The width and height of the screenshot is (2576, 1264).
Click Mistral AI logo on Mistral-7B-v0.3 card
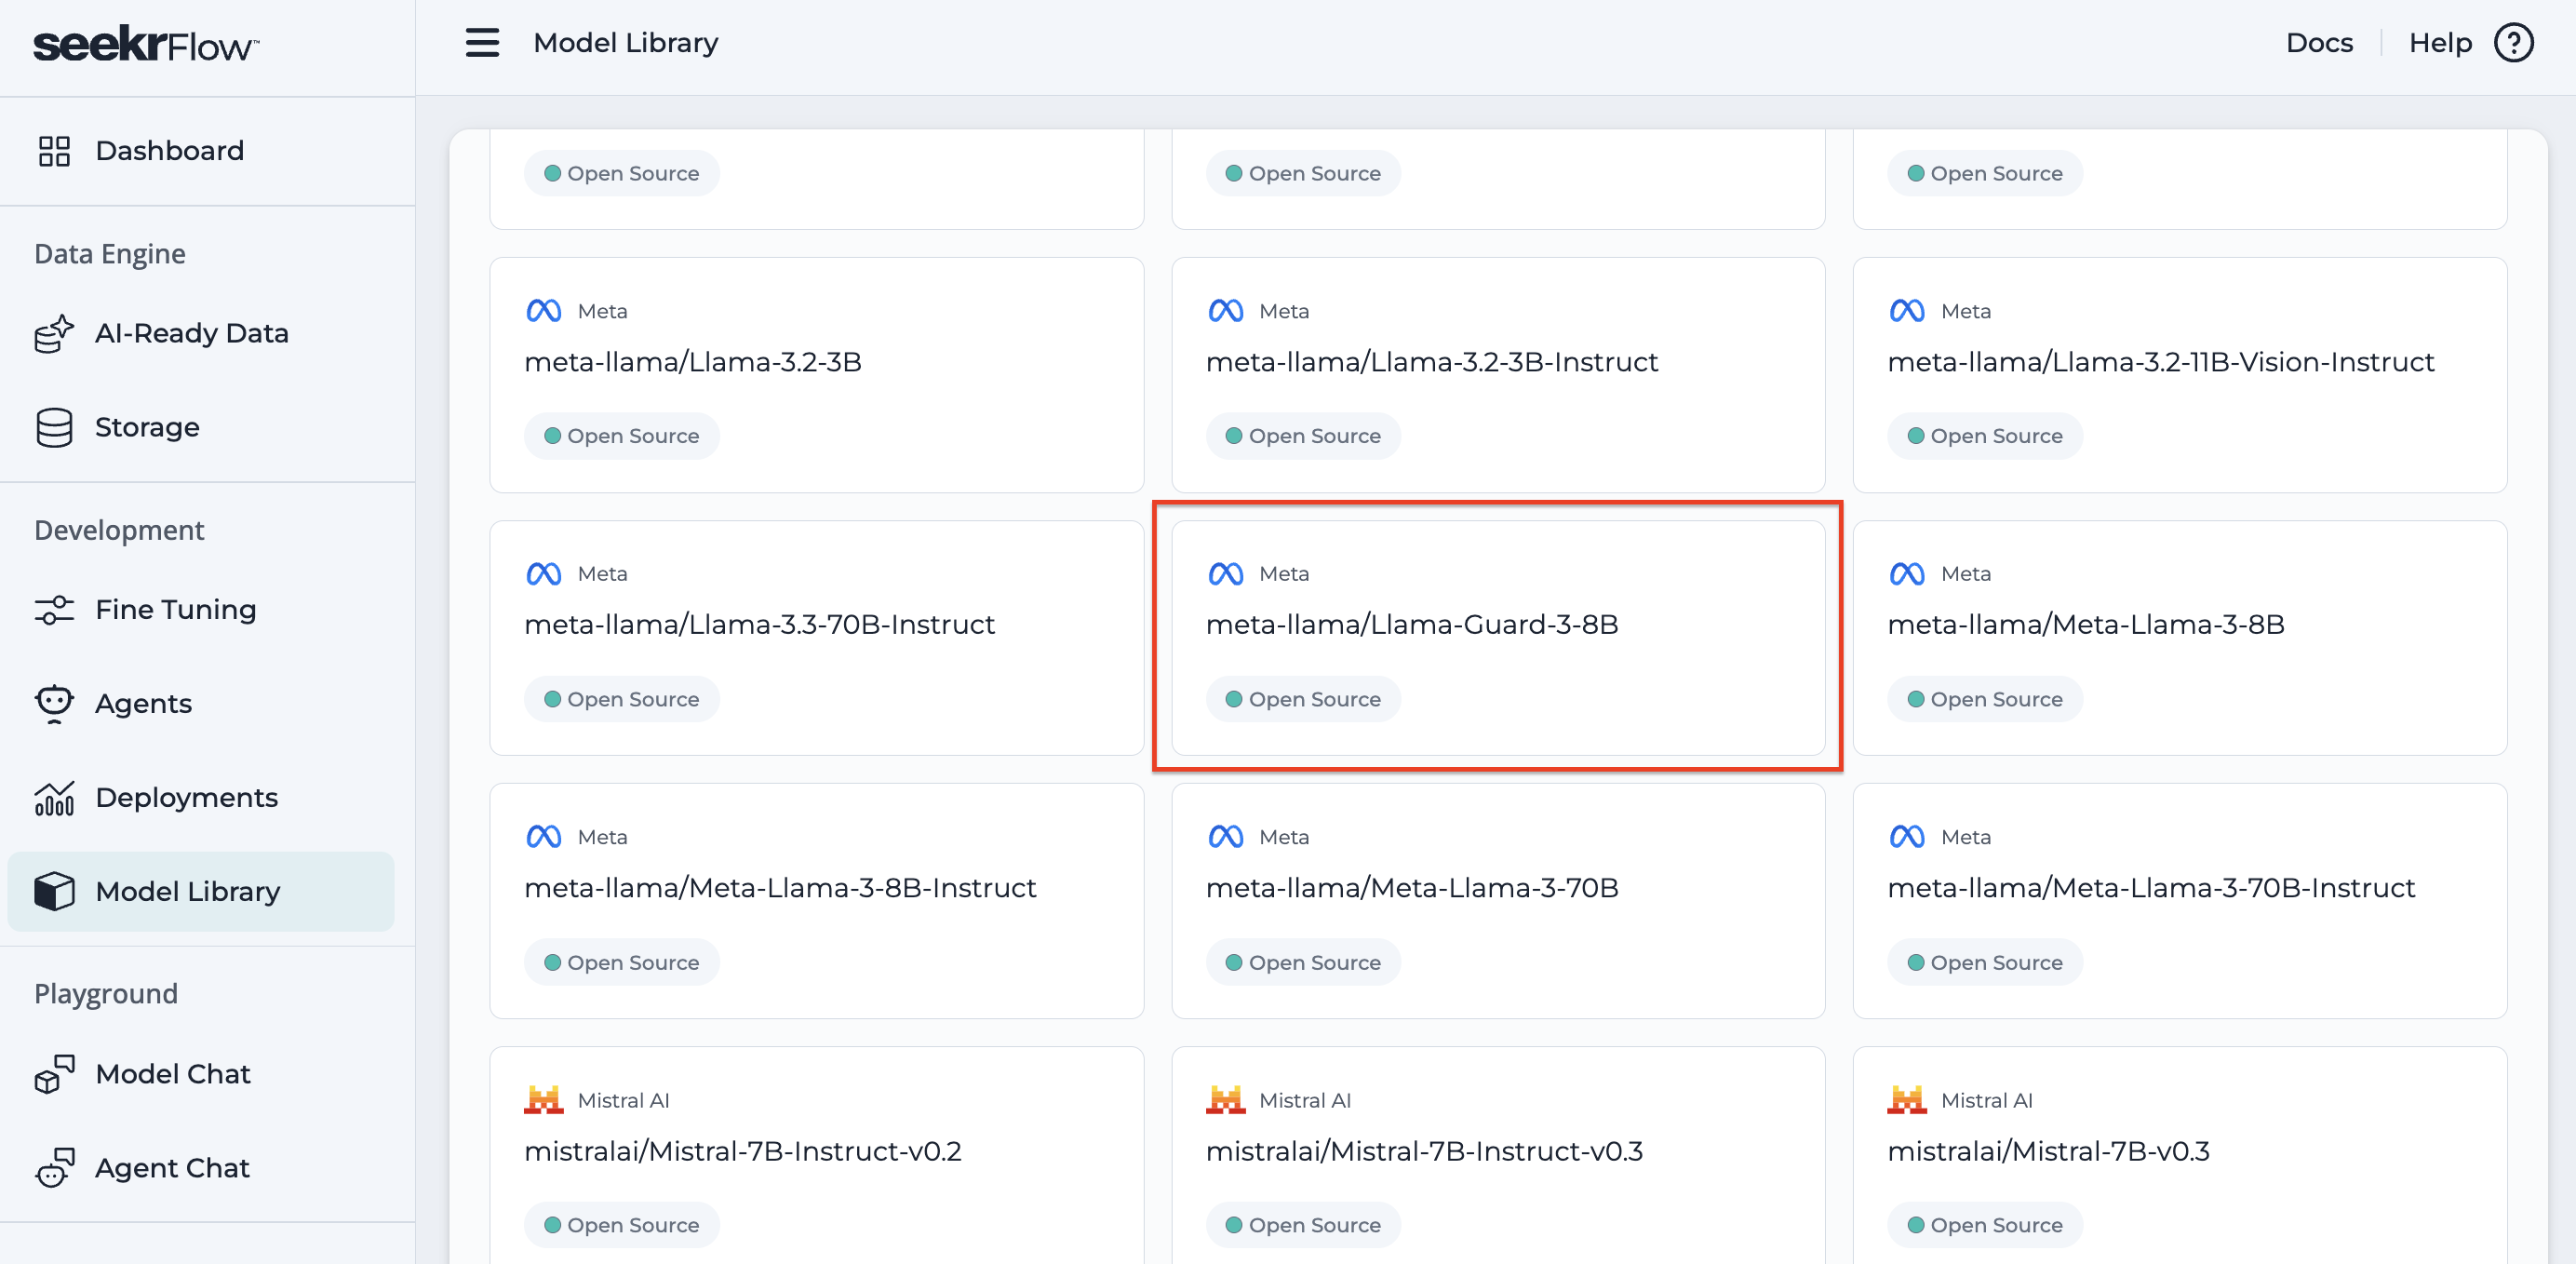coord(1907,1100)
